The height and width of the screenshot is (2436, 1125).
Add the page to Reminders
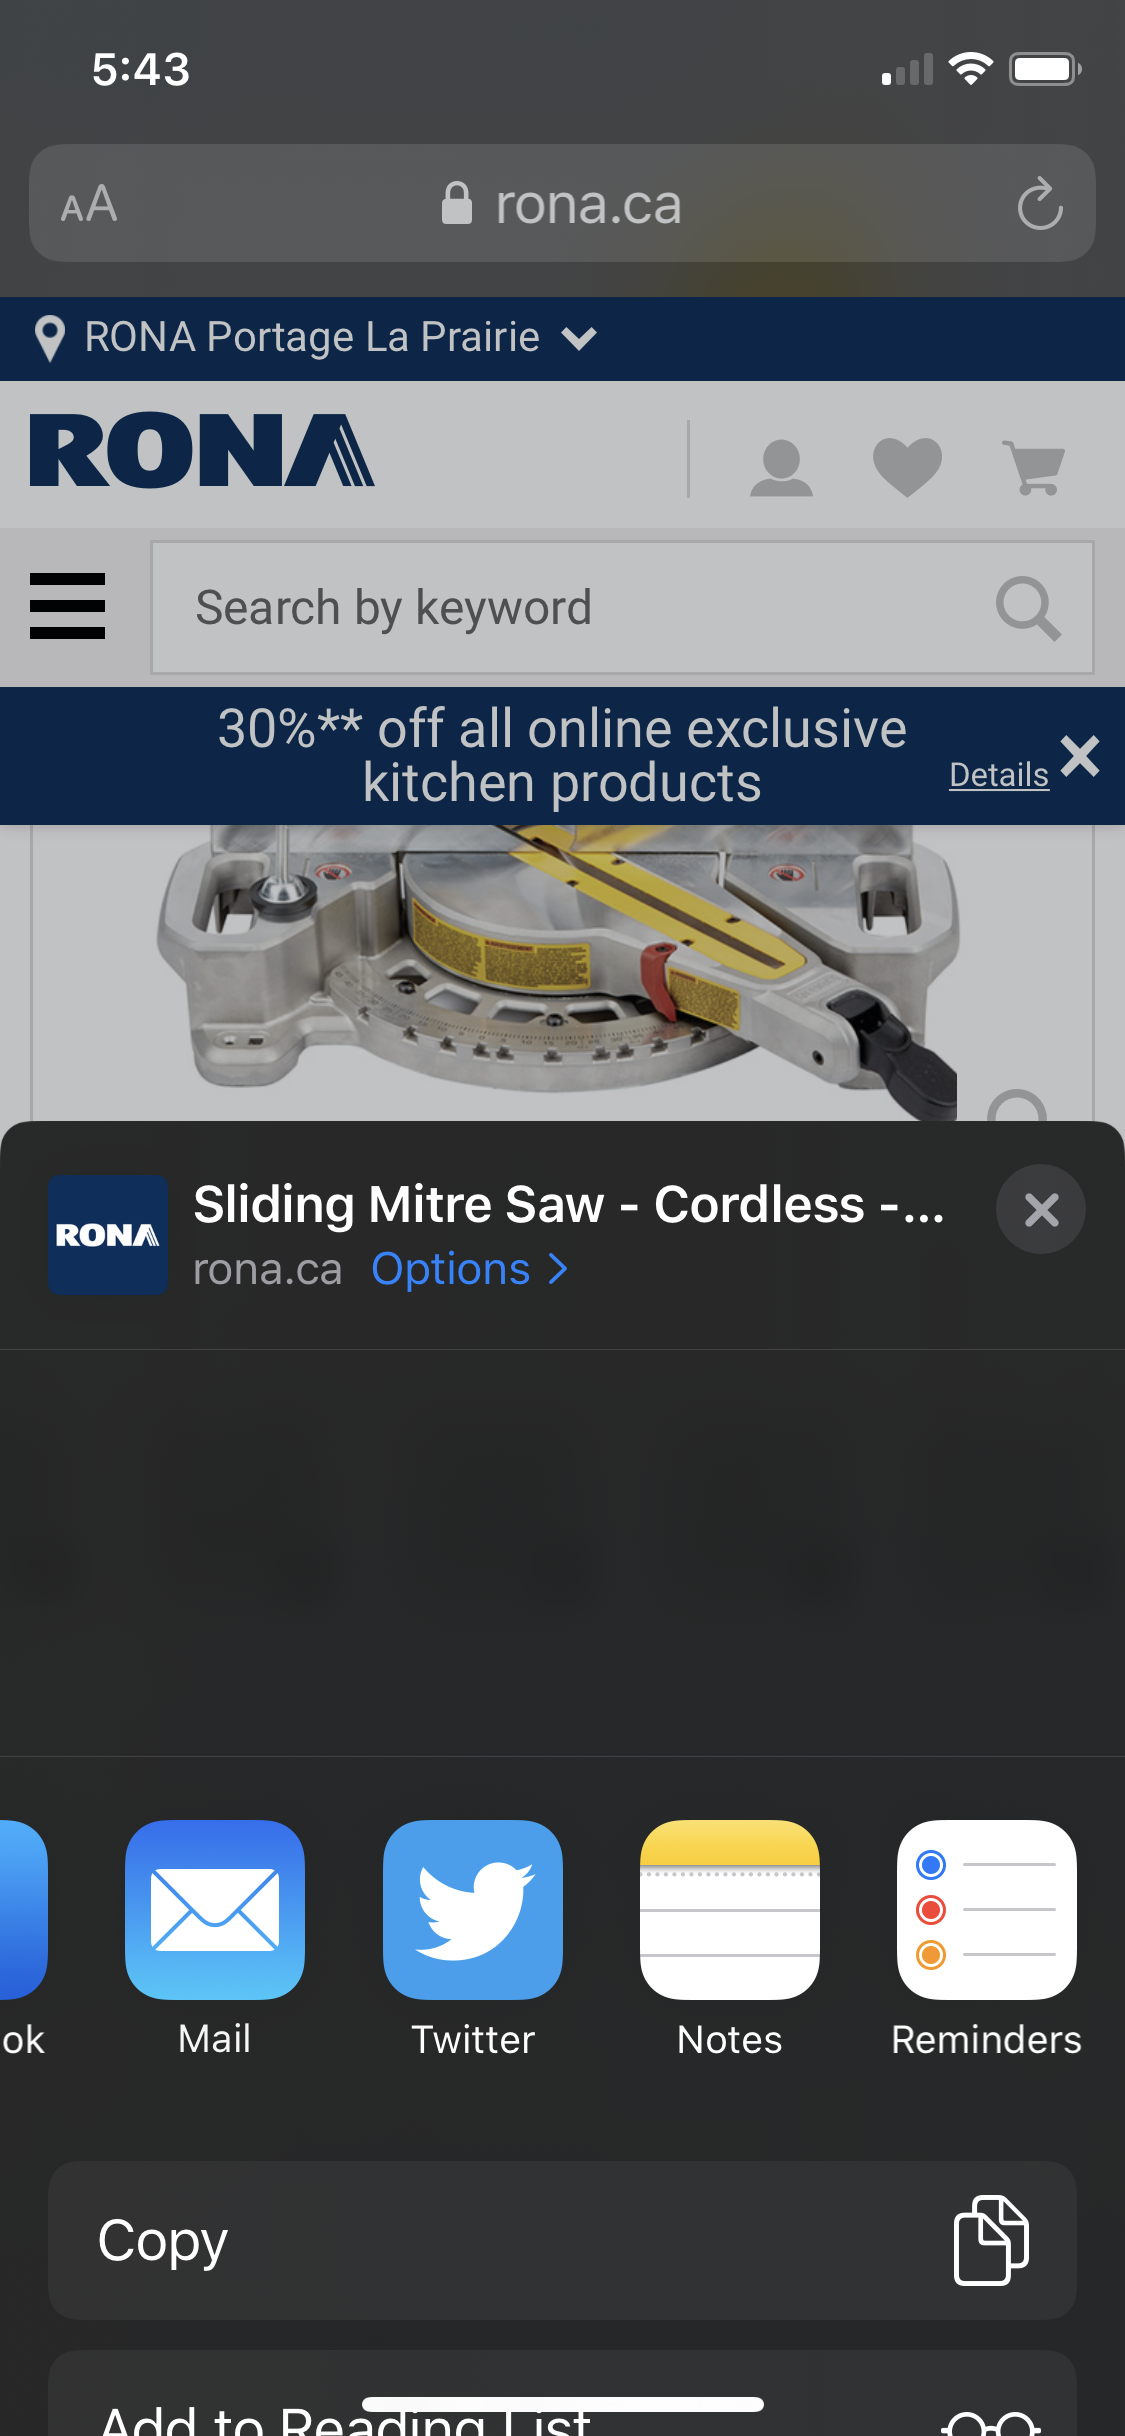987,1909
